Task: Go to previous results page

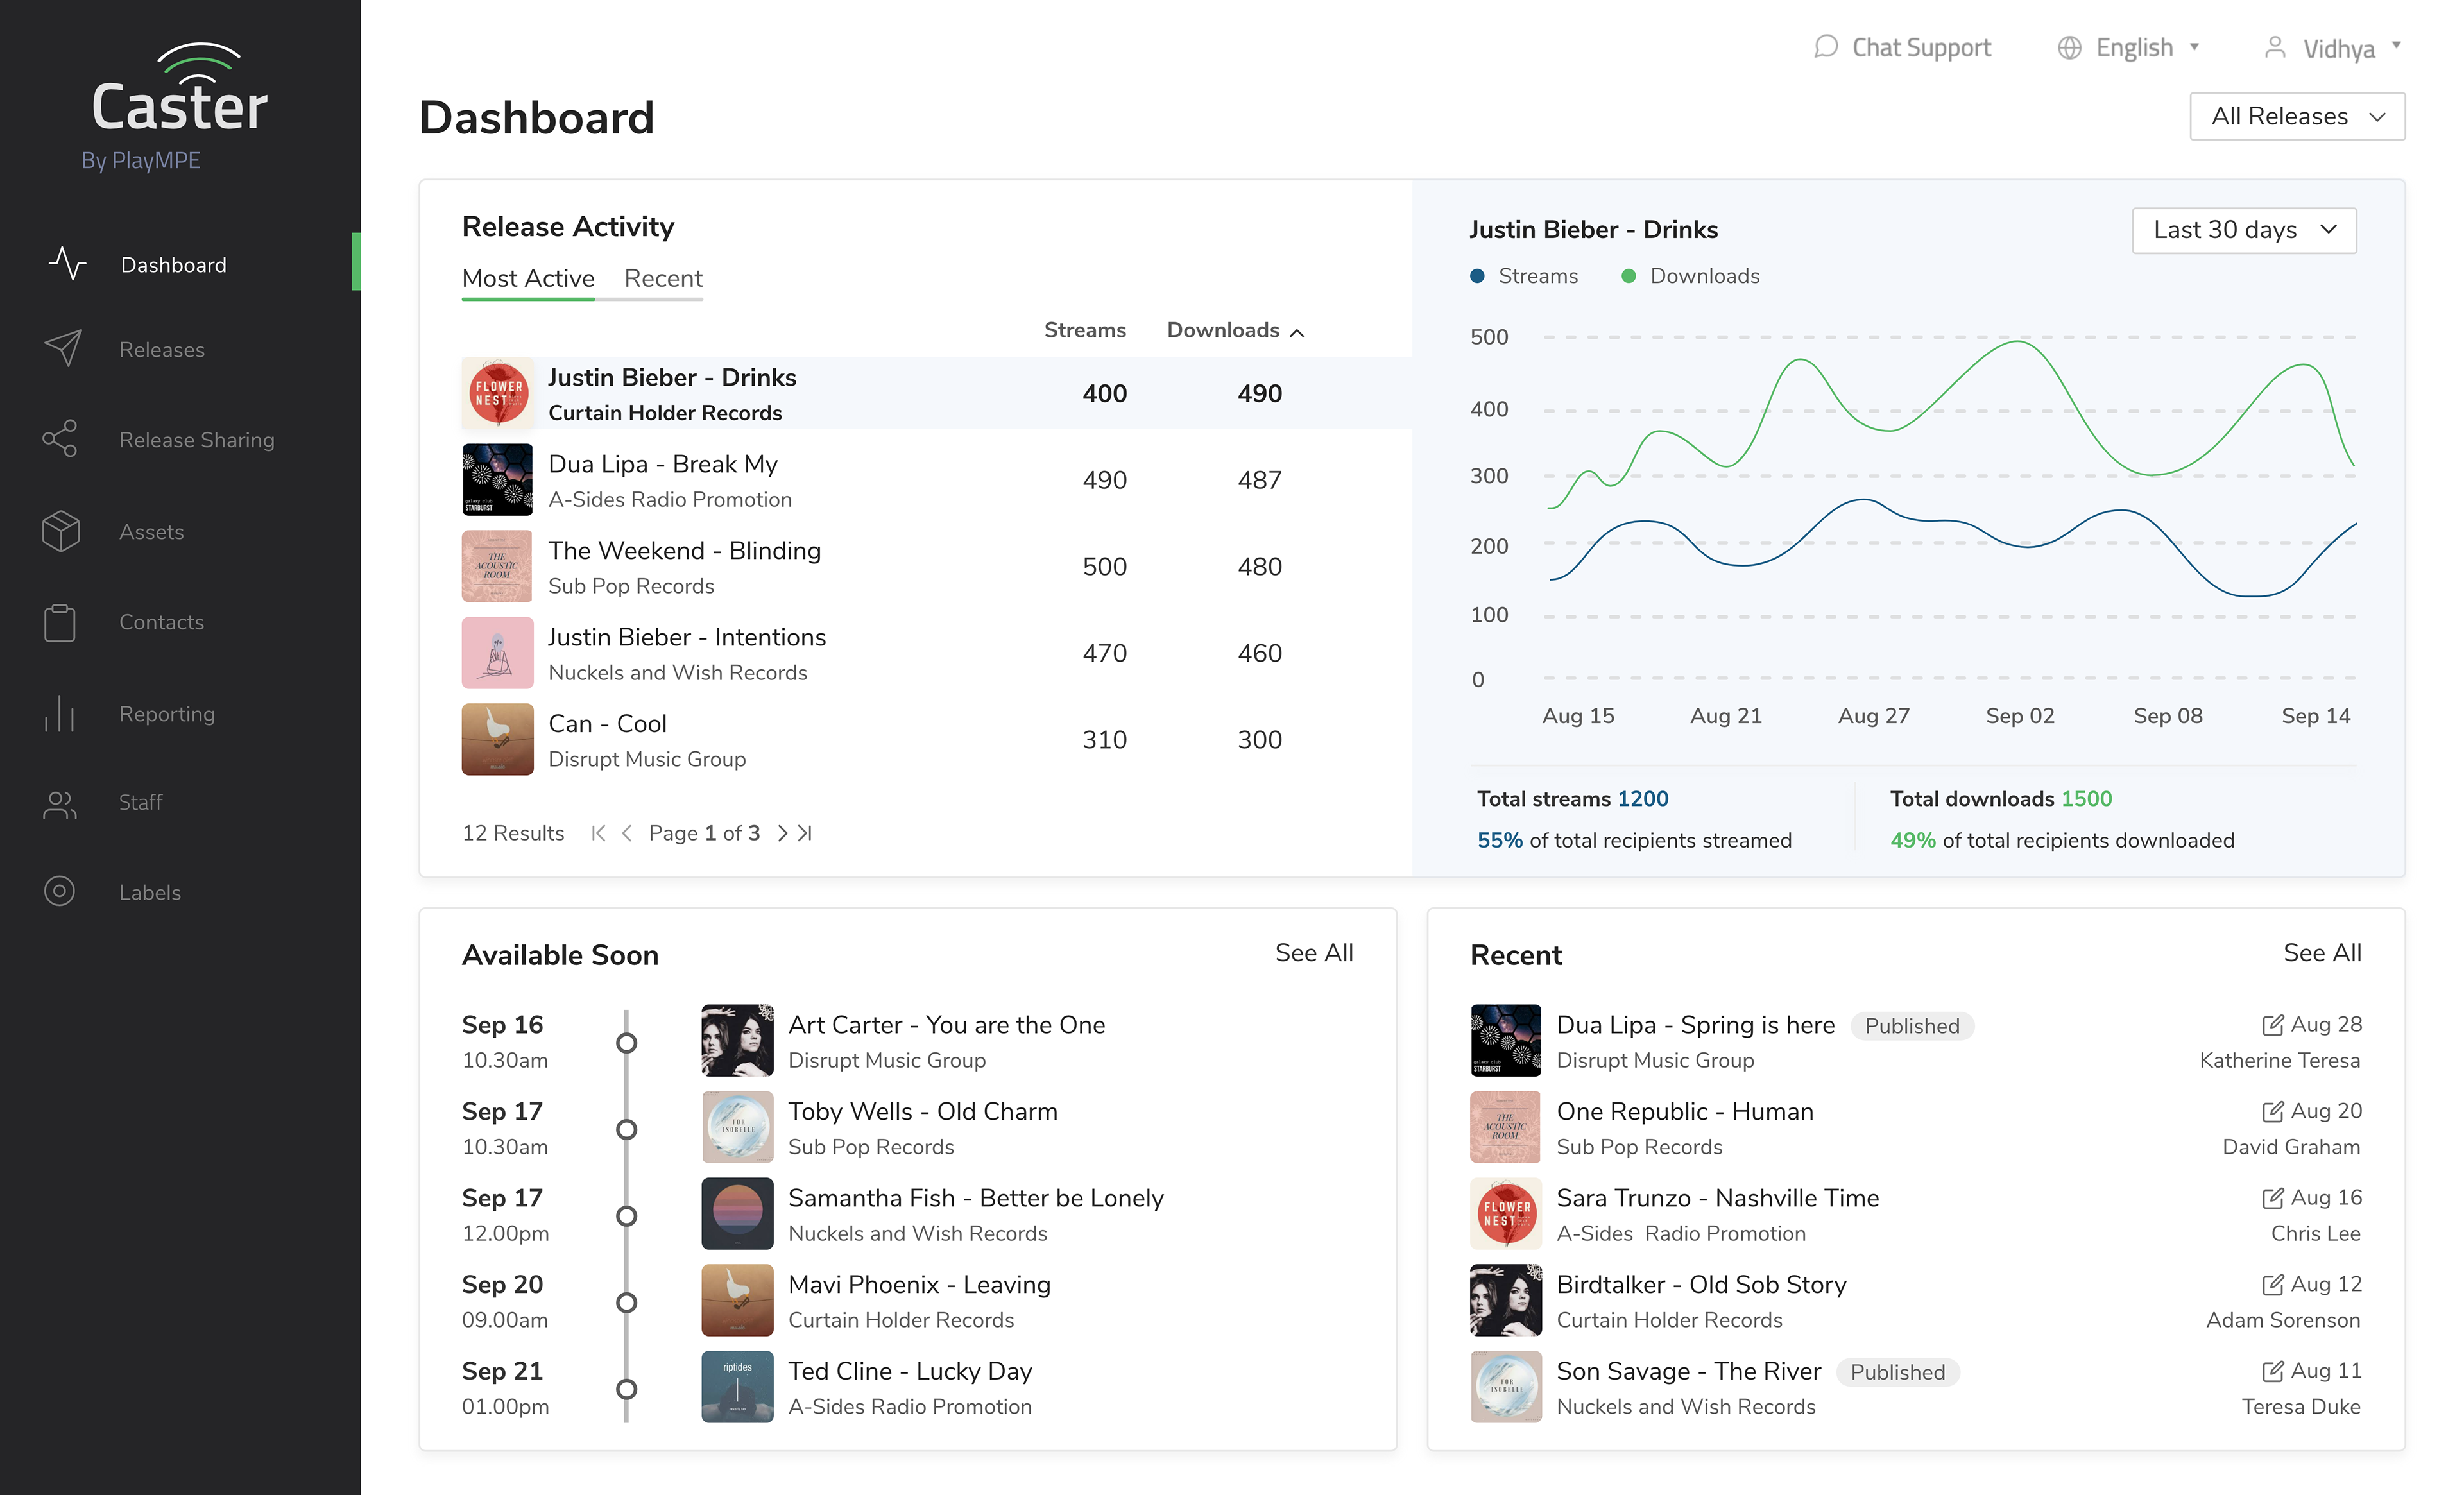Action: pos(627,833)
